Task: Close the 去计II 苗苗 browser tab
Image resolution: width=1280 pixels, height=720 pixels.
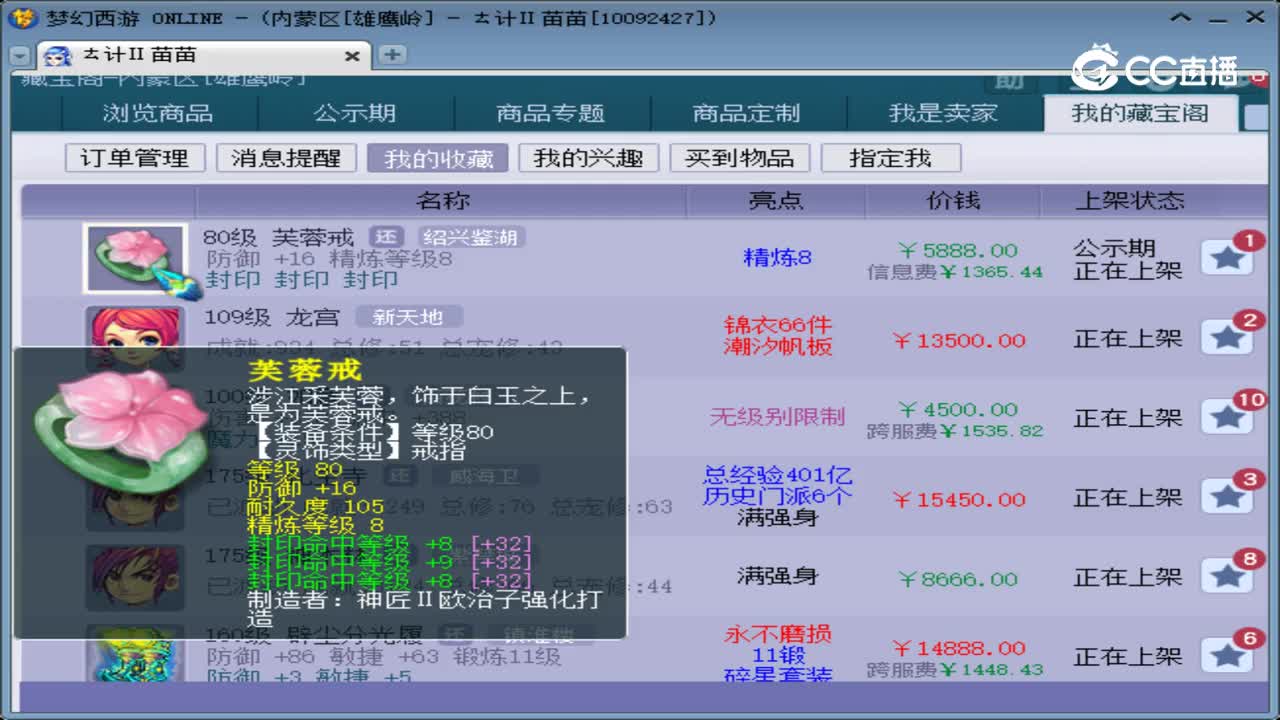Action: pyautogui.click(x=352, y=56)
